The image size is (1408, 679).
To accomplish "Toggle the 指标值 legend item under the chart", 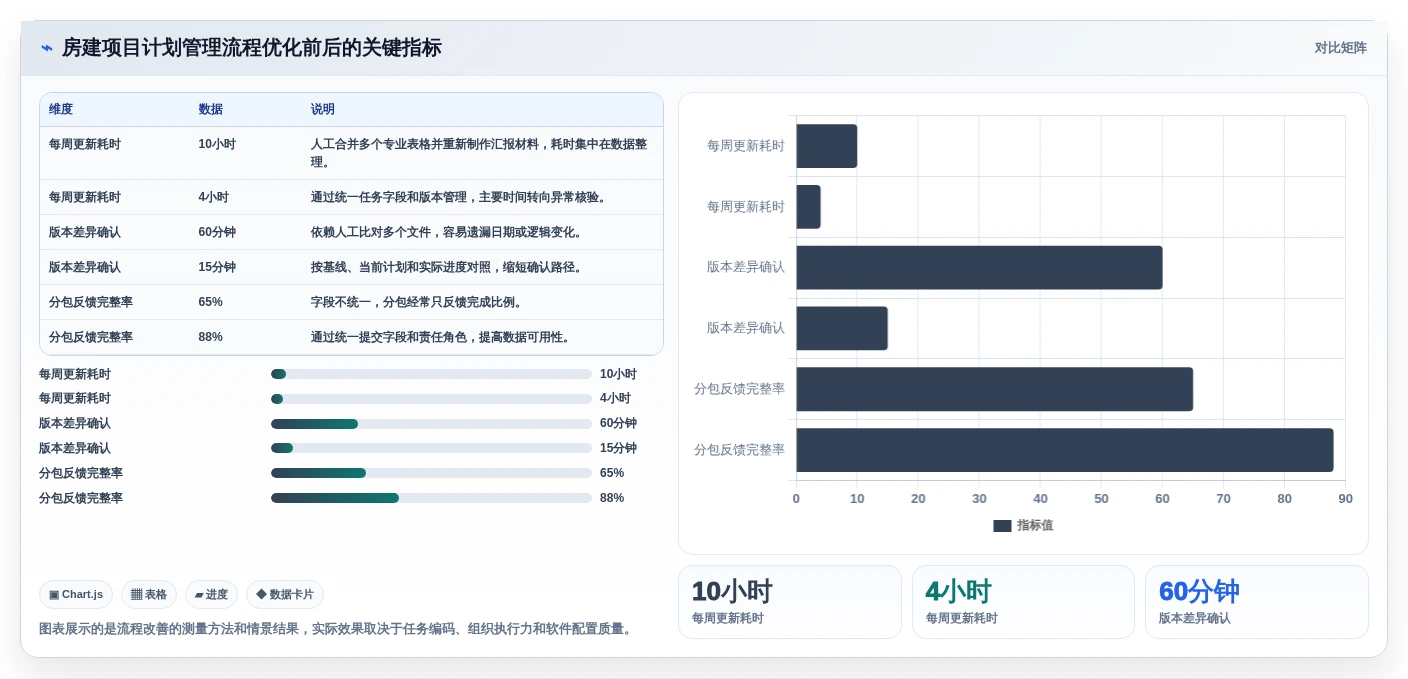I will point(1023,525).
